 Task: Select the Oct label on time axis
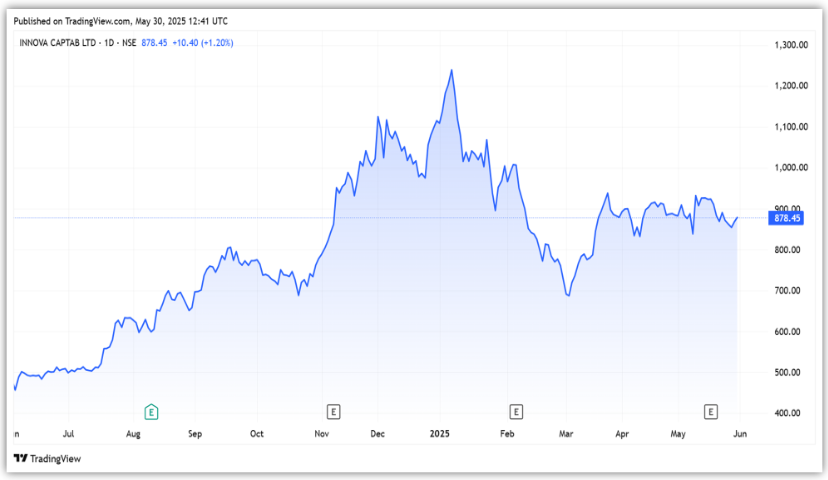pyautogui.click(x=257, y=435)
